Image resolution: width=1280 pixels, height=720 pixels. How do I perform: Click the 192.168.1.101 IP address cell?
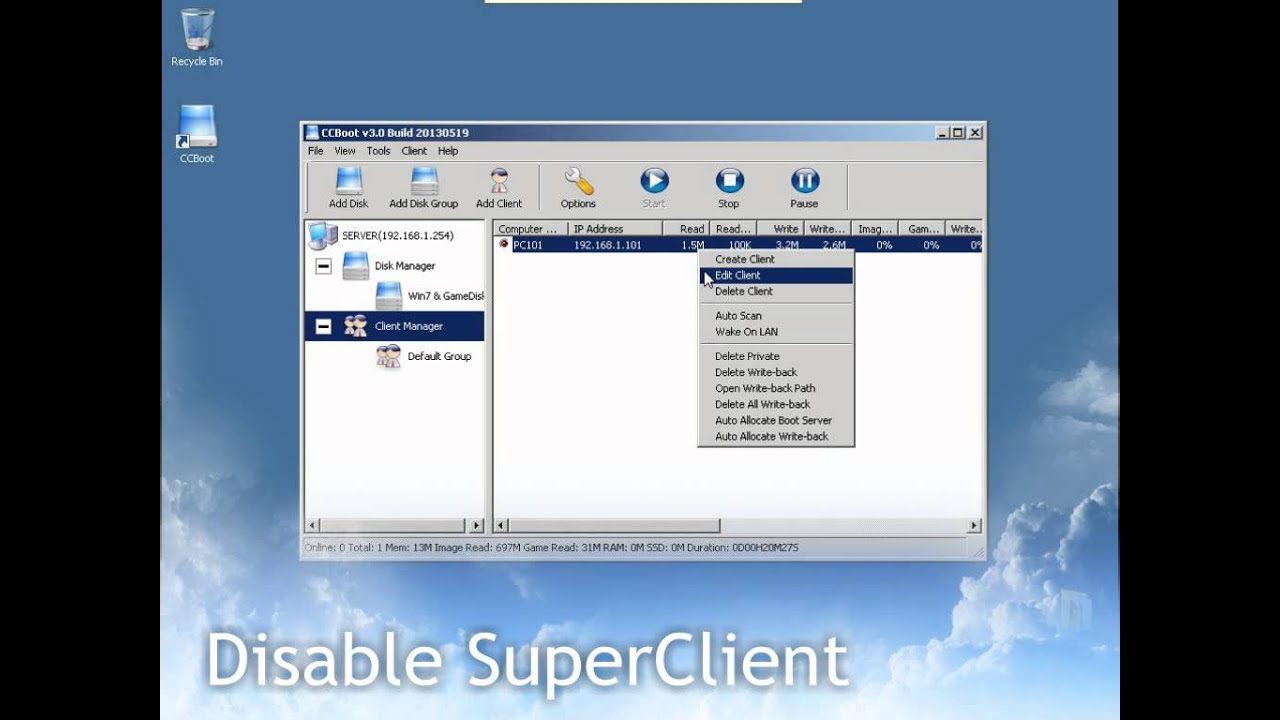[608, 245]
